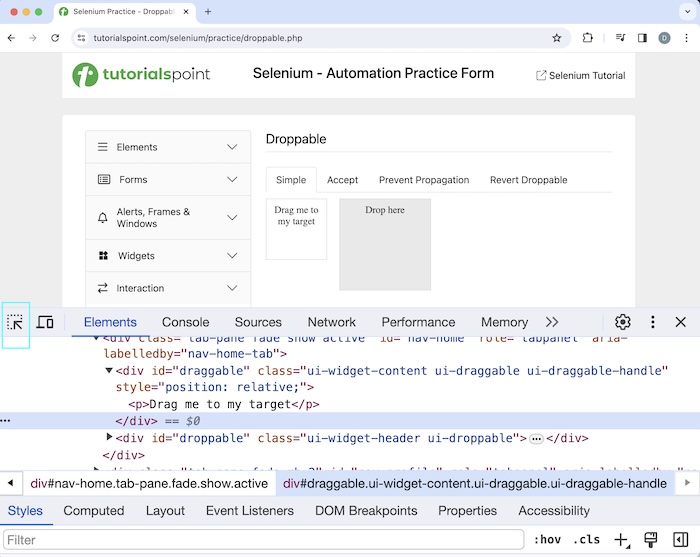The image size is (700, 557).
Task: Select the Prevent Propagation tab
Action: pyautogui.click(x=423, y=180)
